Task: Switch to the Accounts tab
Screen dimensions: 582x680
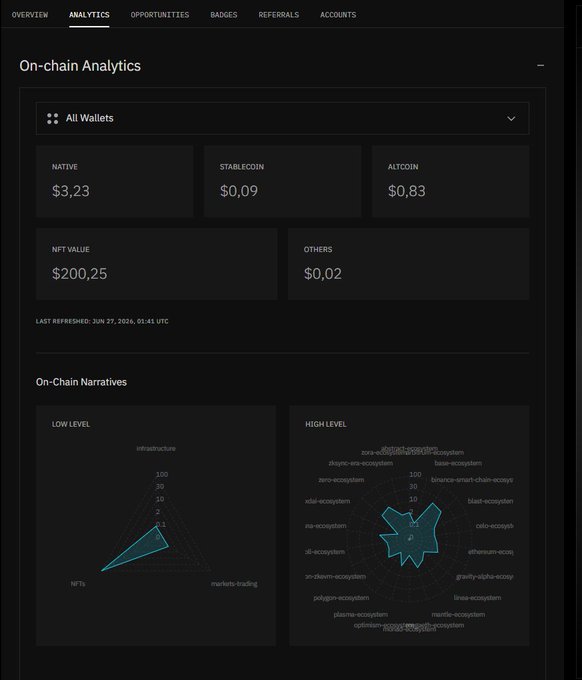Action: point(338,15)
